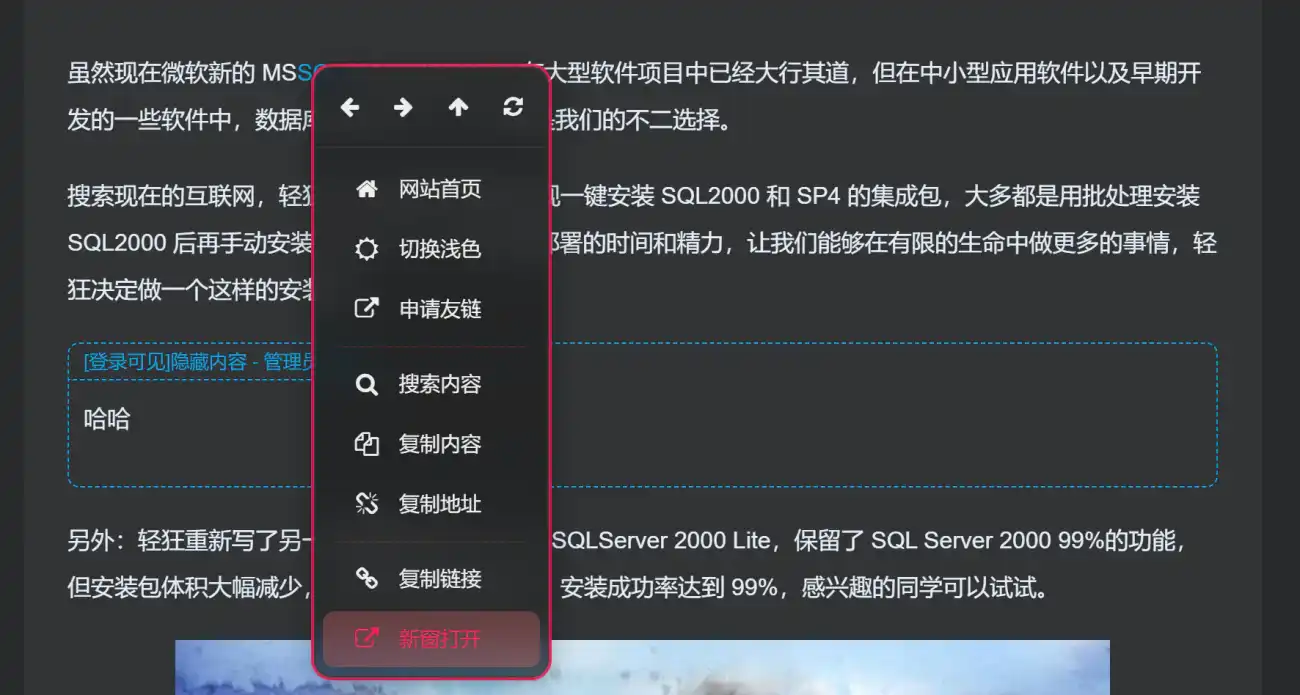This screenshot has width=1300, height=695.
Task: Click the up arrow scroll-to-top icon
Action: coord(458,107)
